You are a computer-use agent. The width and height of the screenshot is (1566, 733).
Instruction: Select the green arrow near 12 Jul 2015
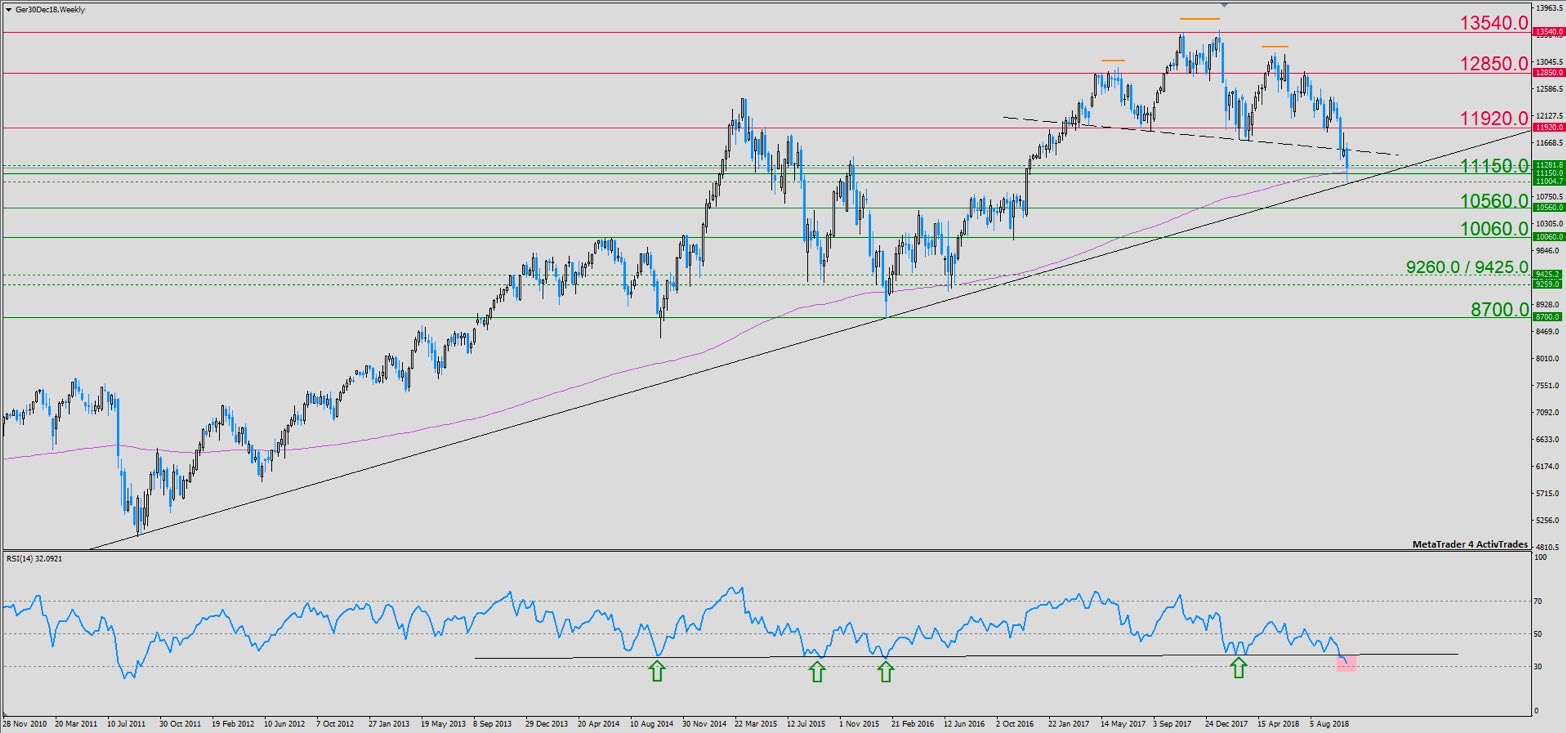(817, 671)
